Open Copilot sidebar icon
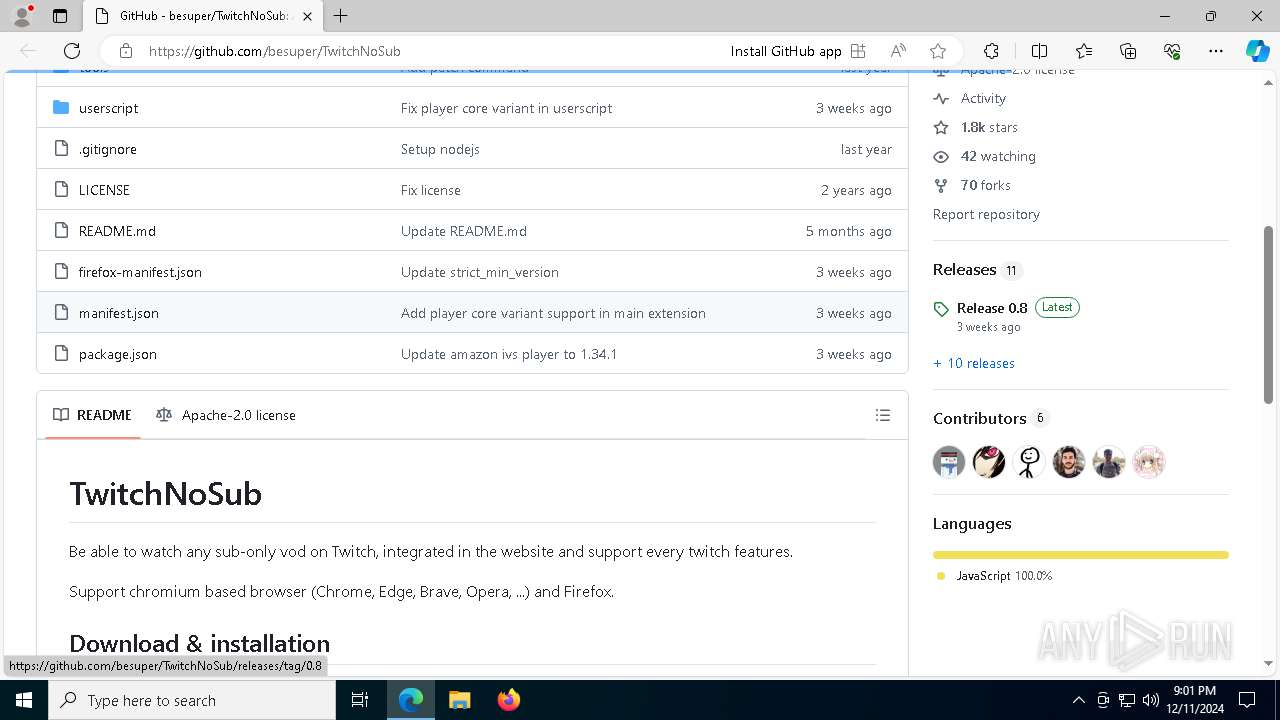Screen dimensions: 1280x720 [x=1257, y=51]
